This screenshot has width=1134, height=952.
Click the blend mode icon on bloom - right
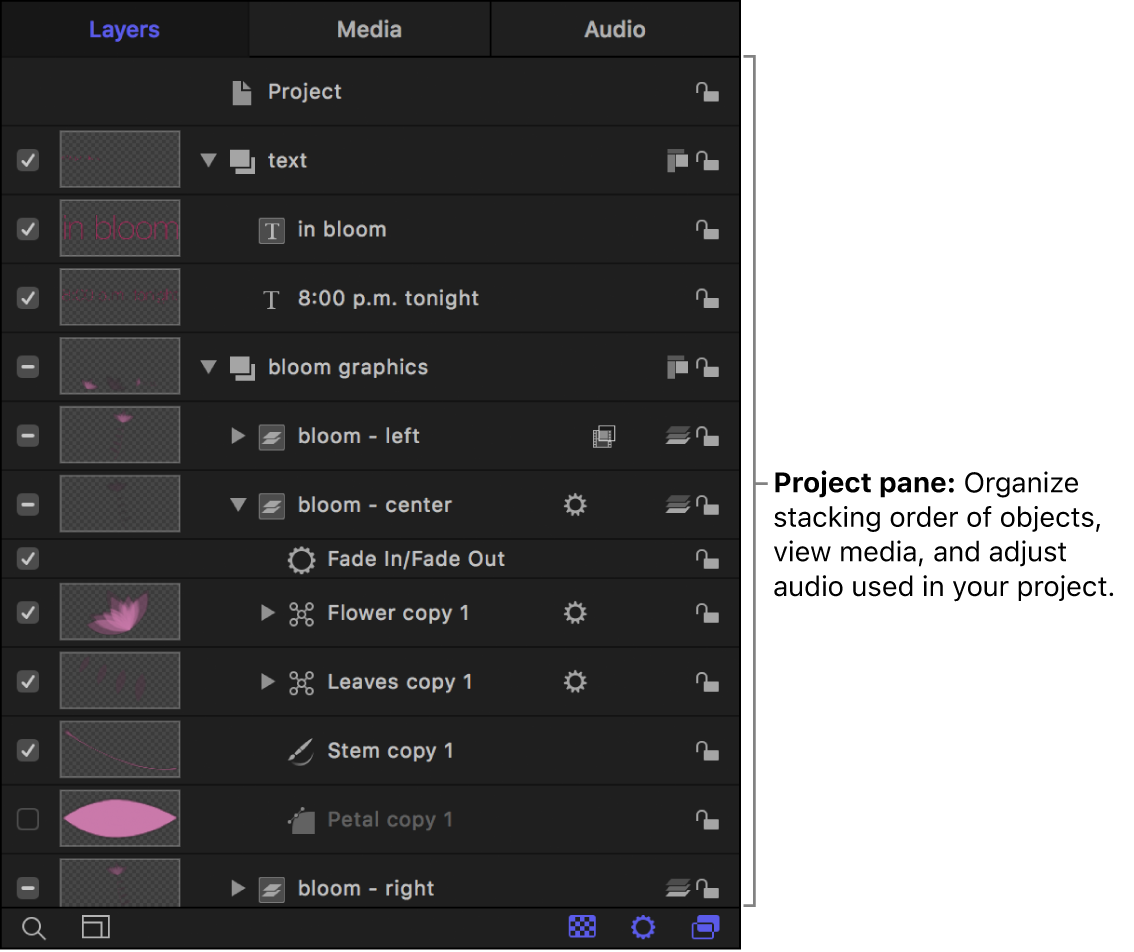coord(678,888)
